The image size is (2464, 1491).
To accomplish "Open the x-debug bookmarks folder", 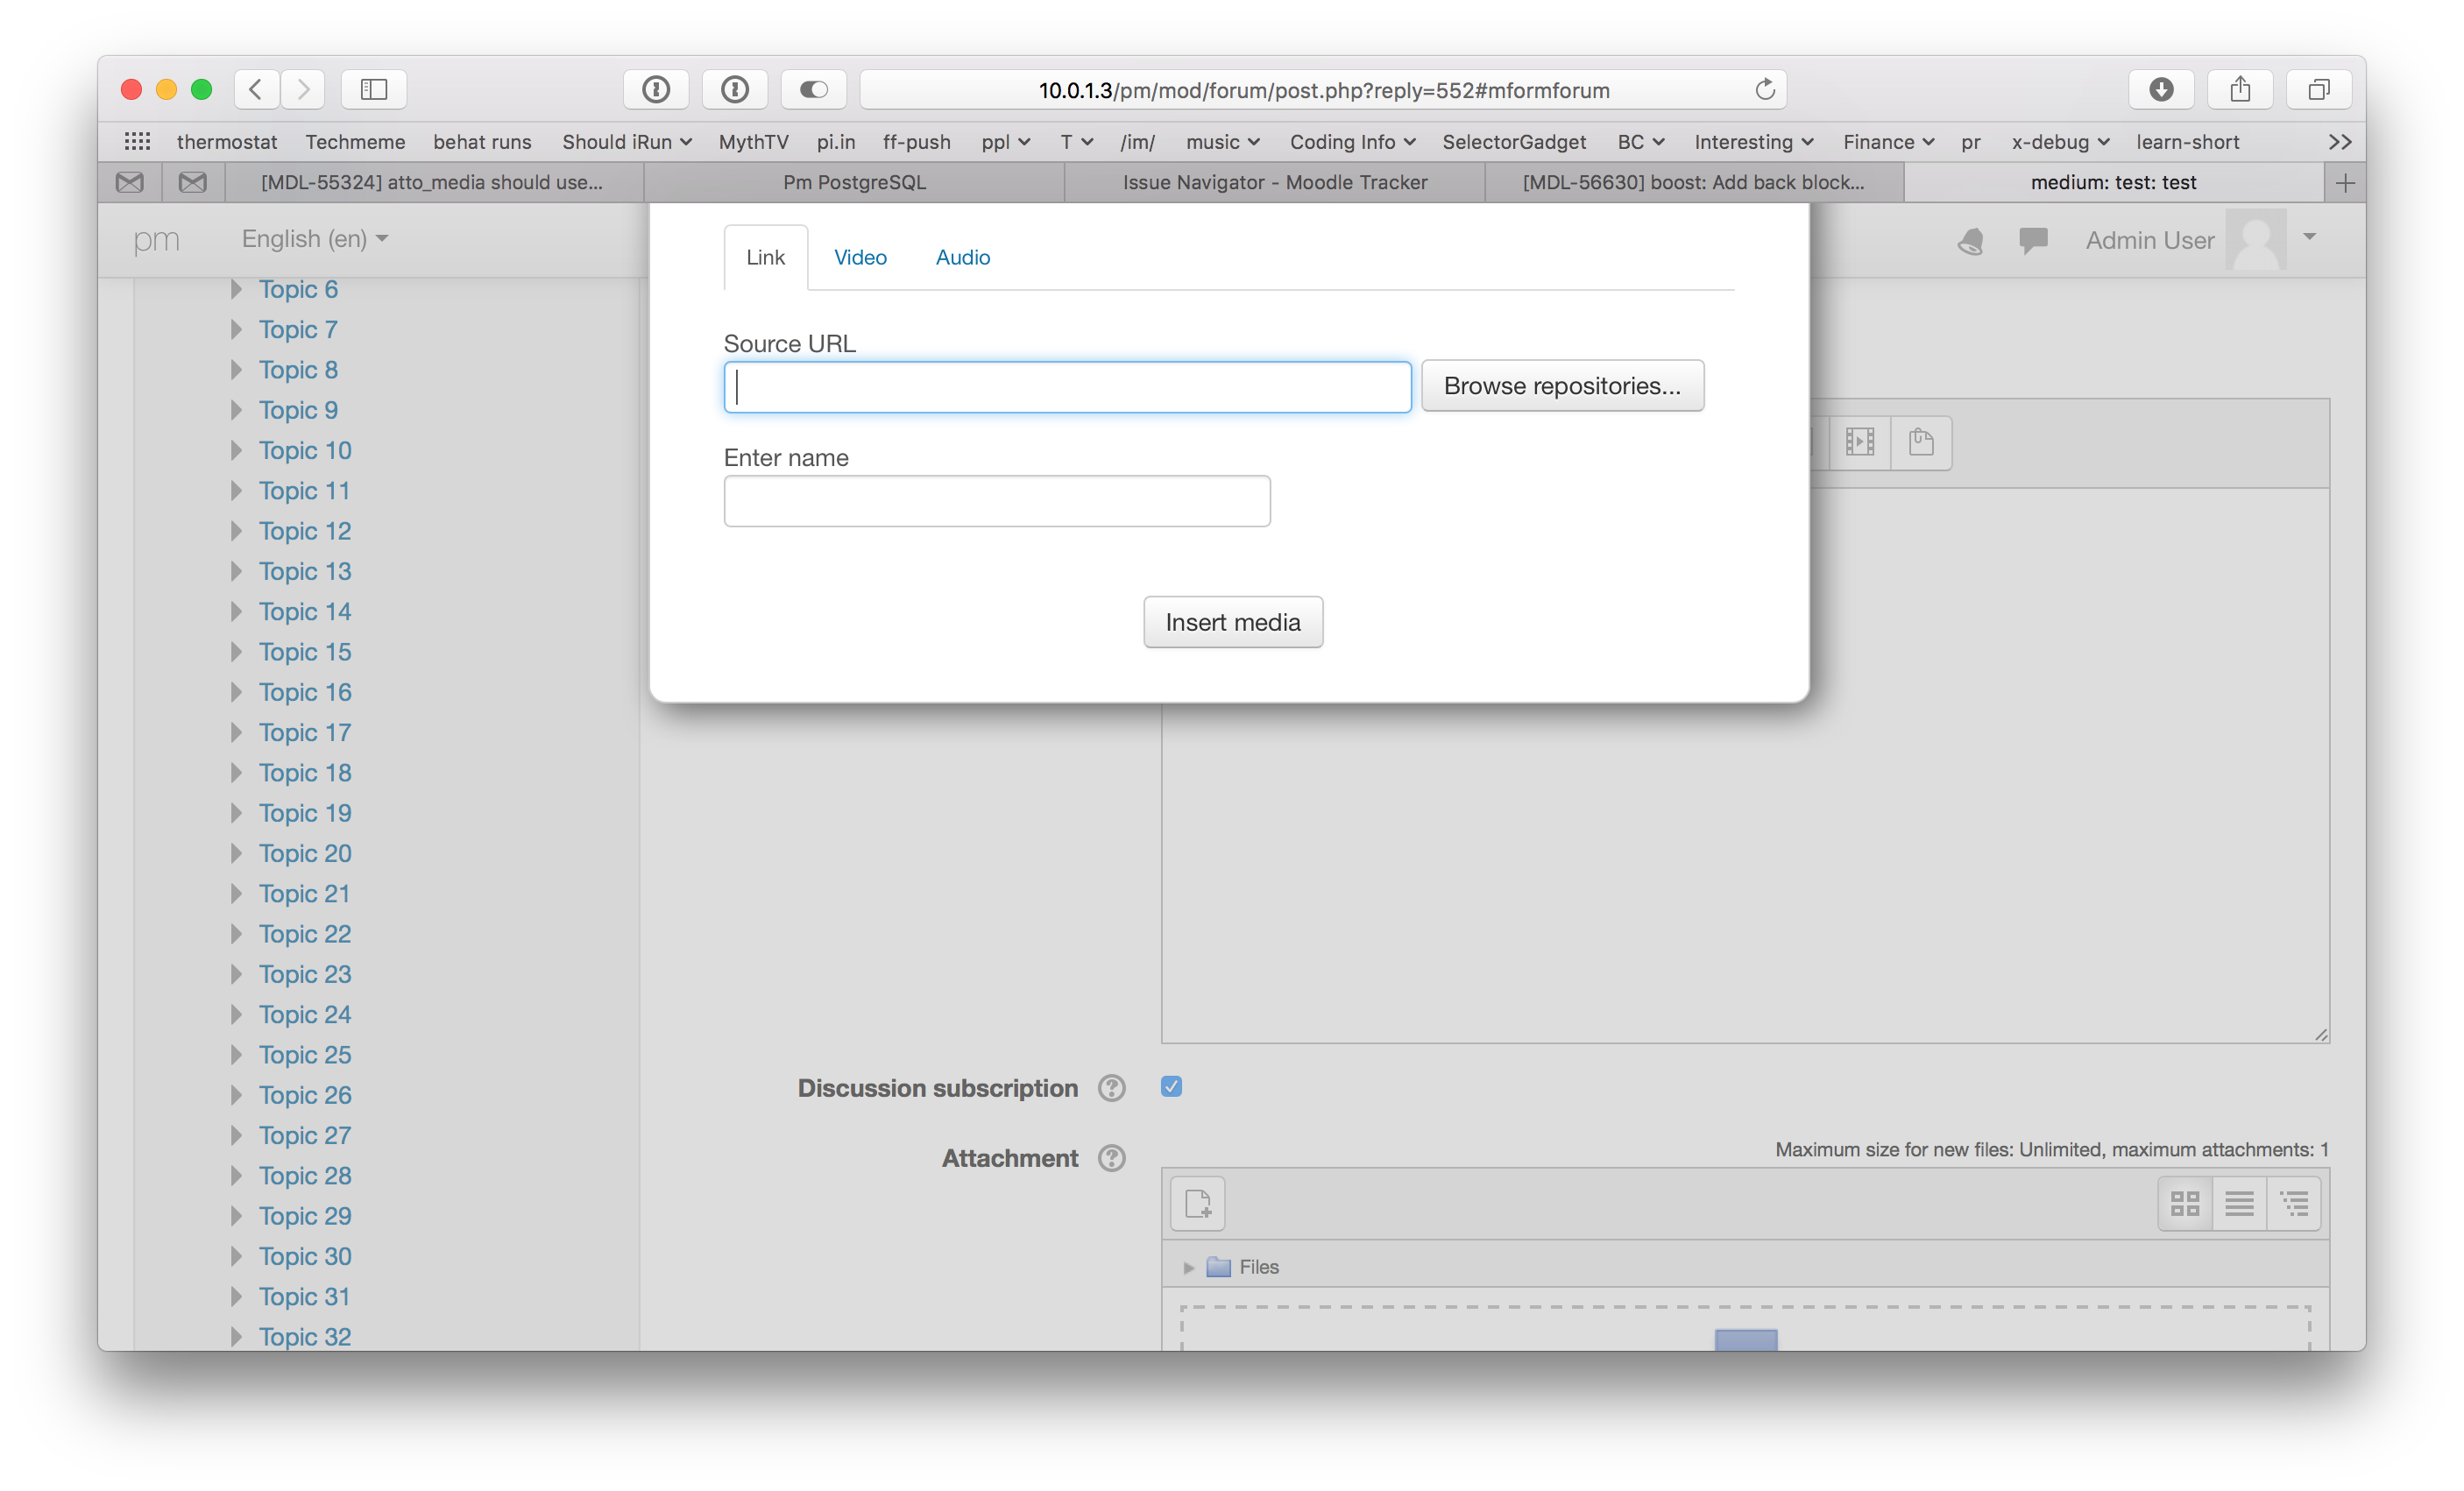I will pos(2060,141).
